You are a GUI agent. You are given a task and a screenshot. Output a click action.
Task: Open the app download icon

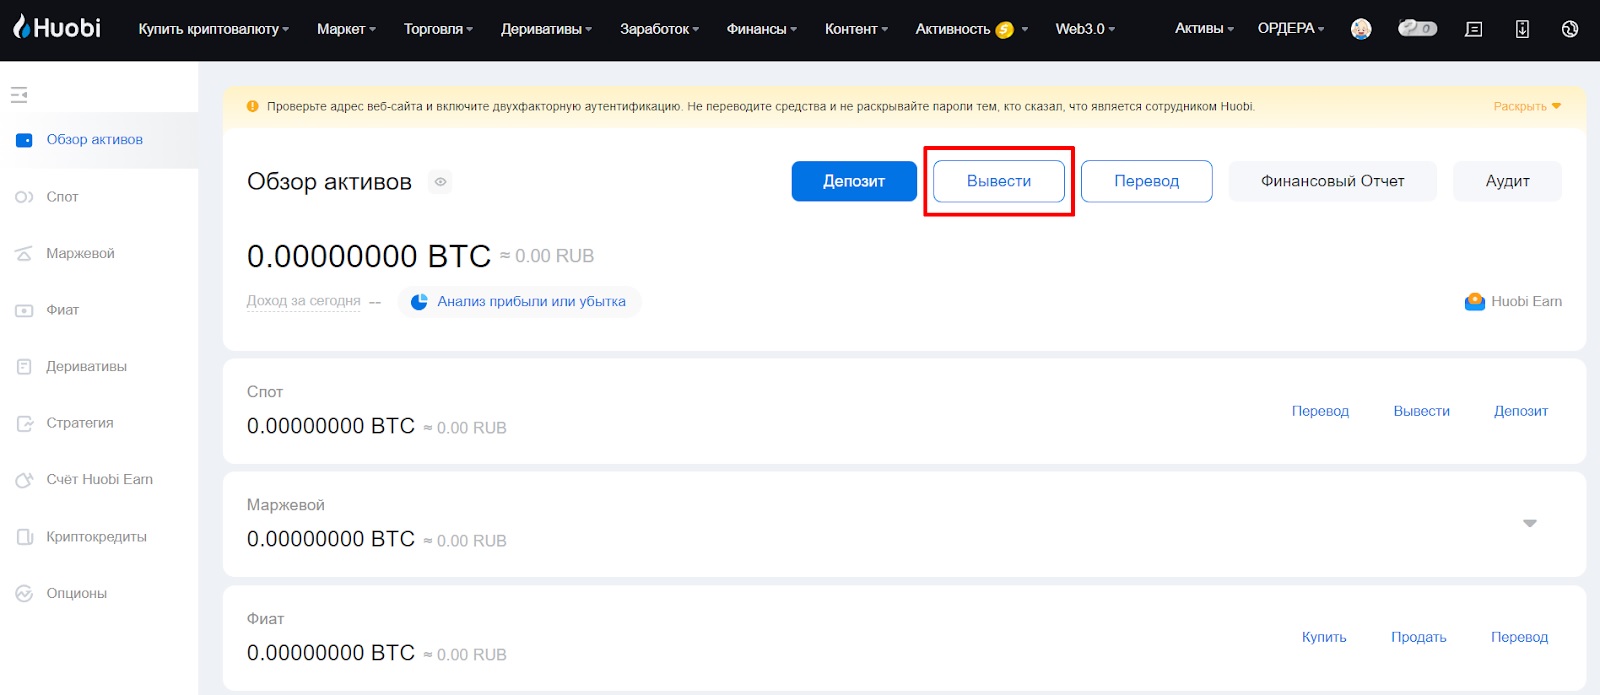[1522, 29]
